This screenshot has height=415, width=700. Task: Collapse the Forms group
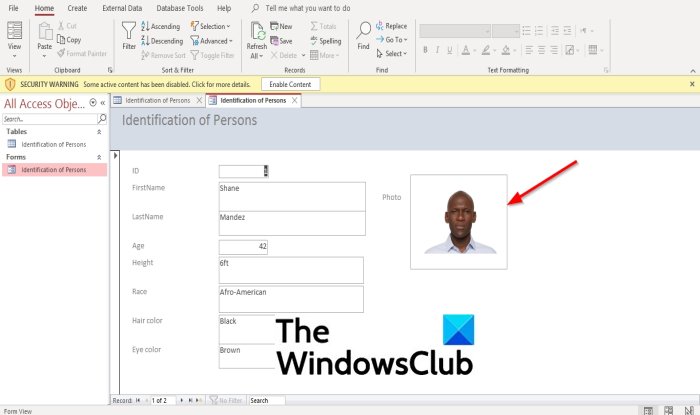tap(99, 157)
